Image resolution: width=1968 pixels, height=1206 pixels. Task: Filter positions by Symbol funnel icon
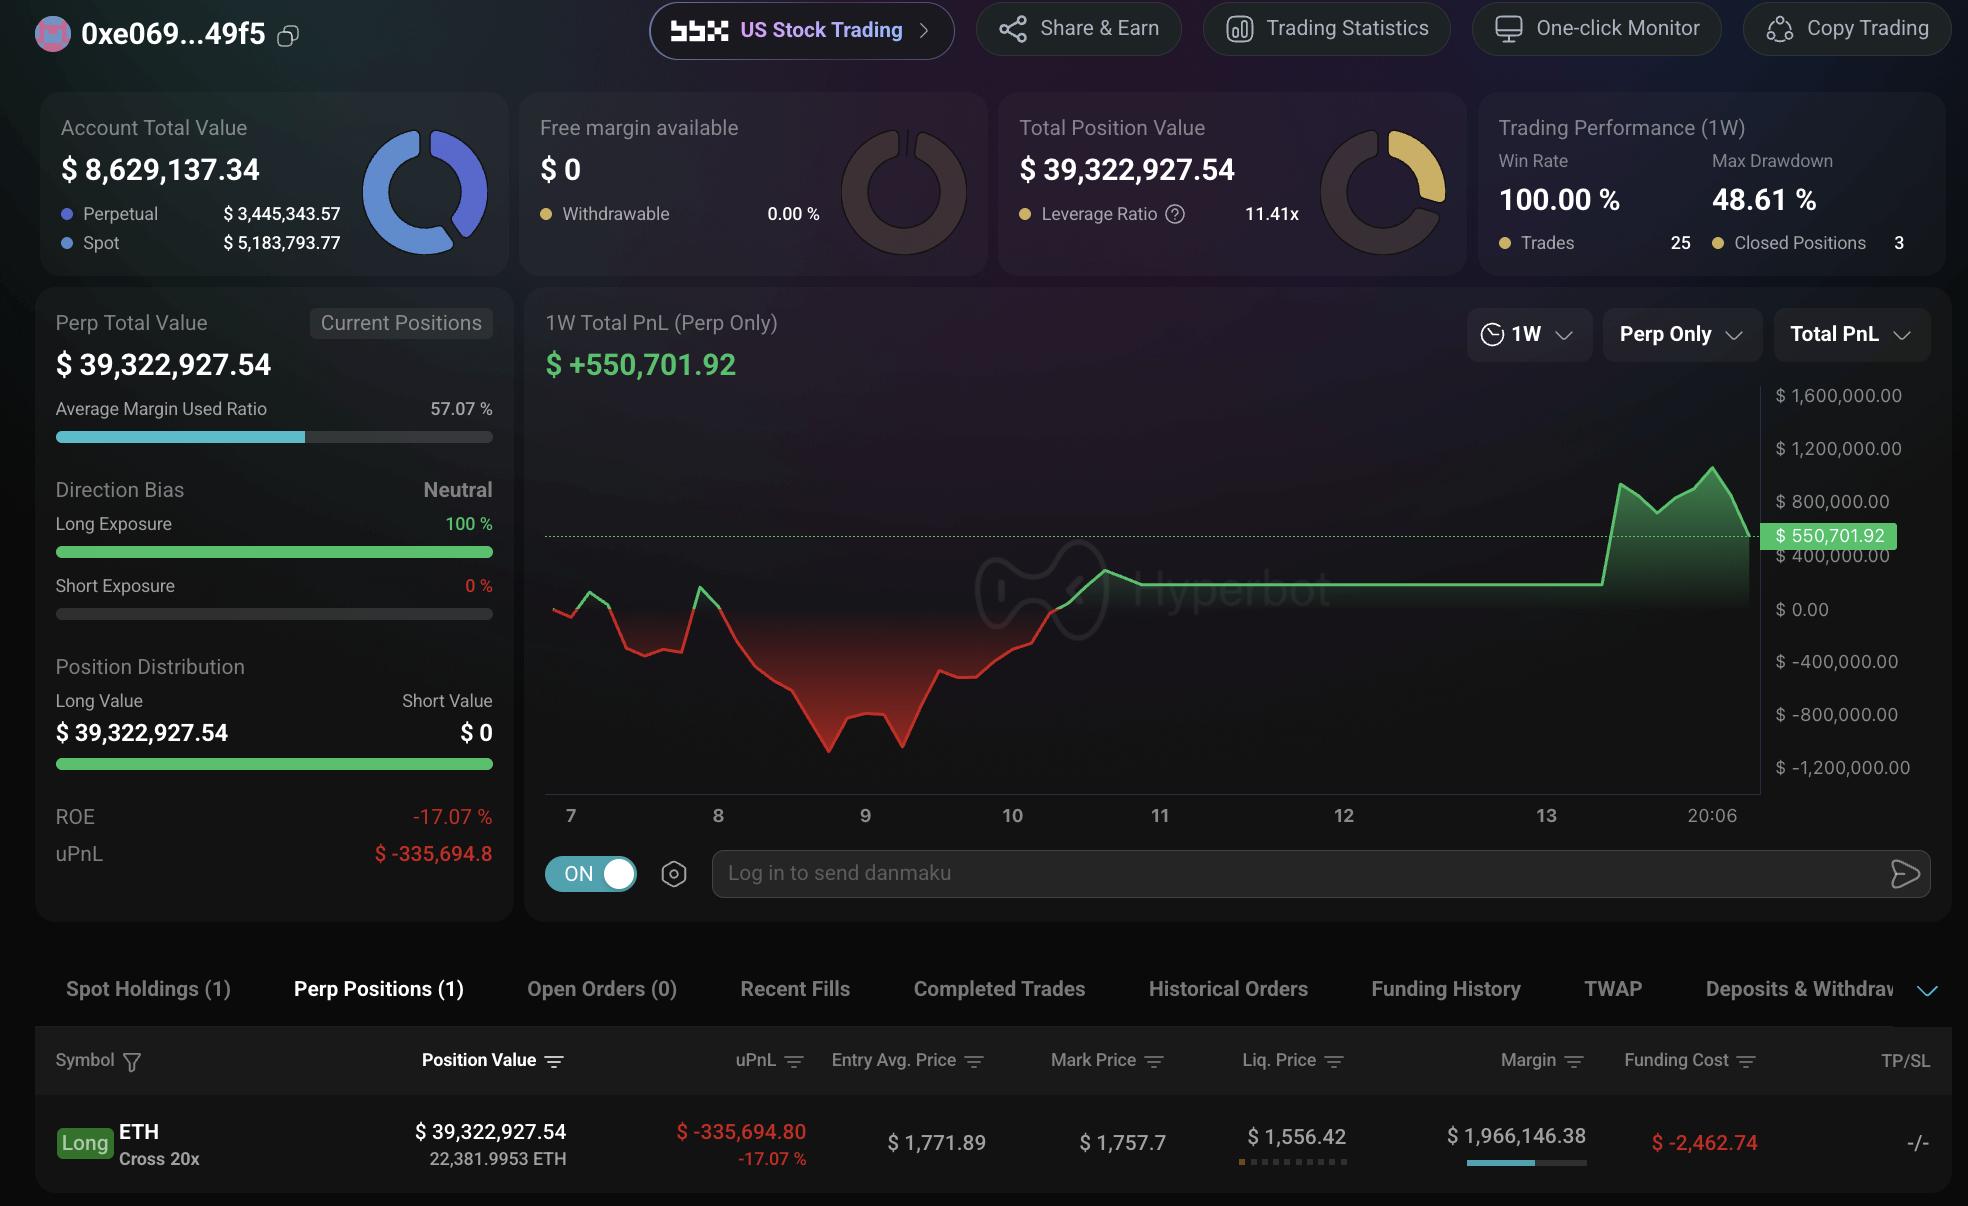tap(131, 1061)
